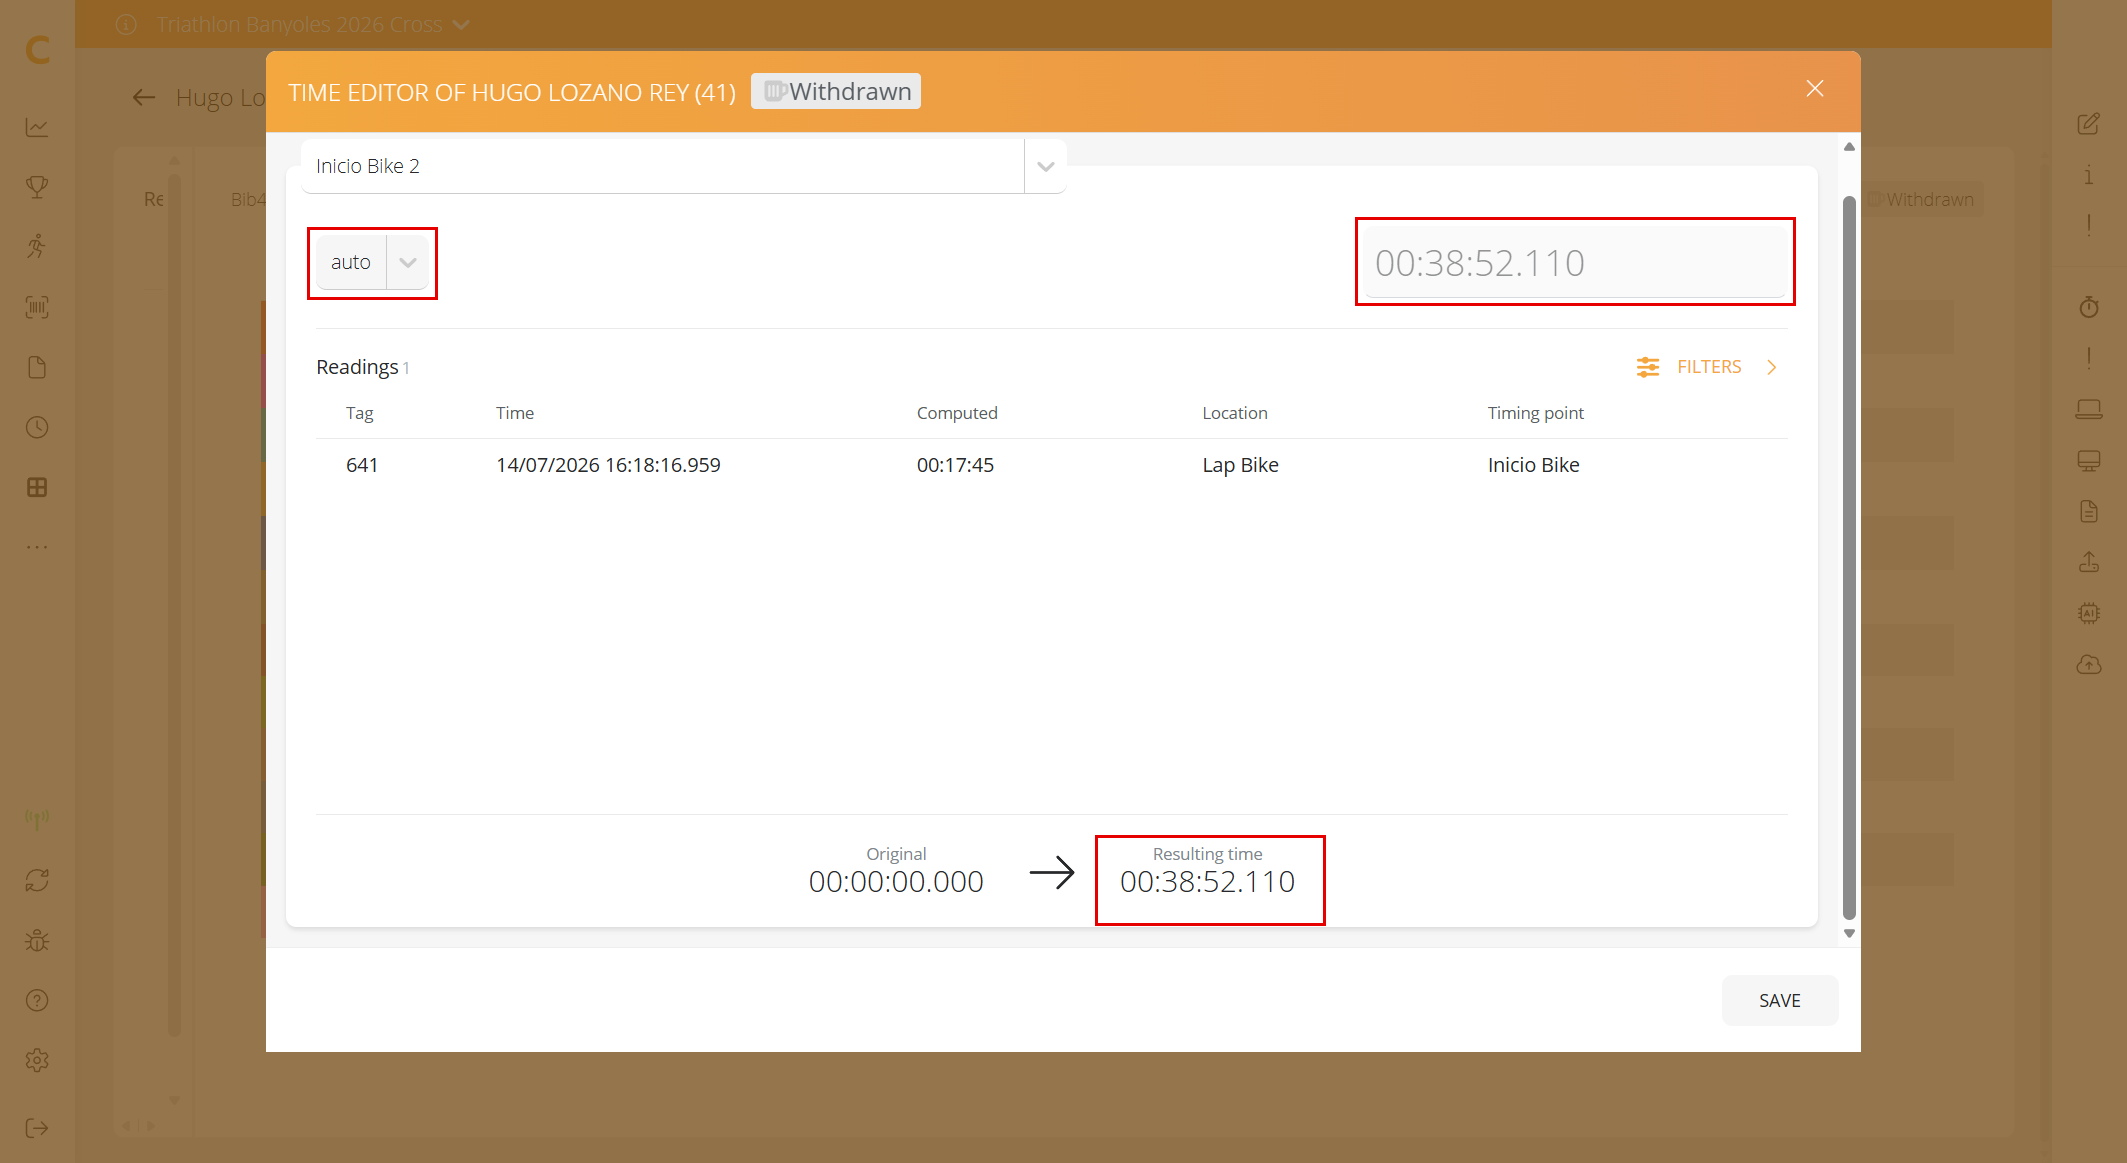
Task: Click the reading time 14/07/2026 16:18:16.959
Action: [x=608, y=465]
